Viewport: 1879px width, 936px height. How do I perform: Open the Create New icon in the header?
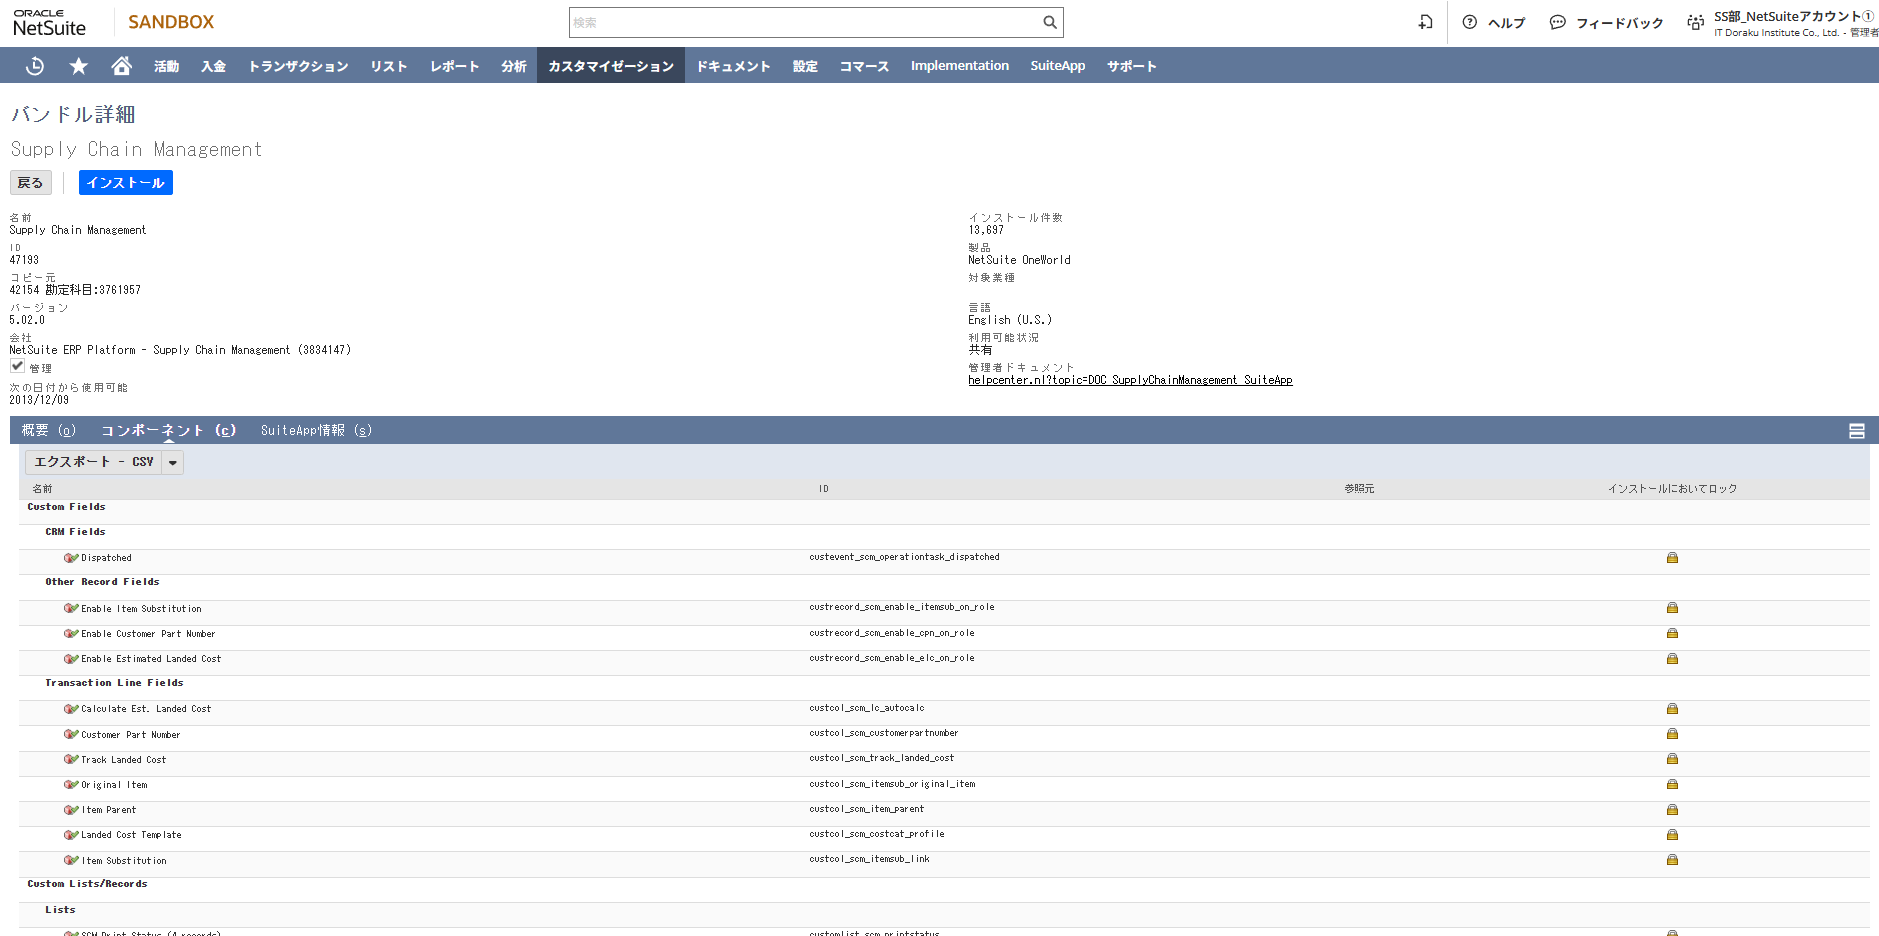click(1426, 22)
